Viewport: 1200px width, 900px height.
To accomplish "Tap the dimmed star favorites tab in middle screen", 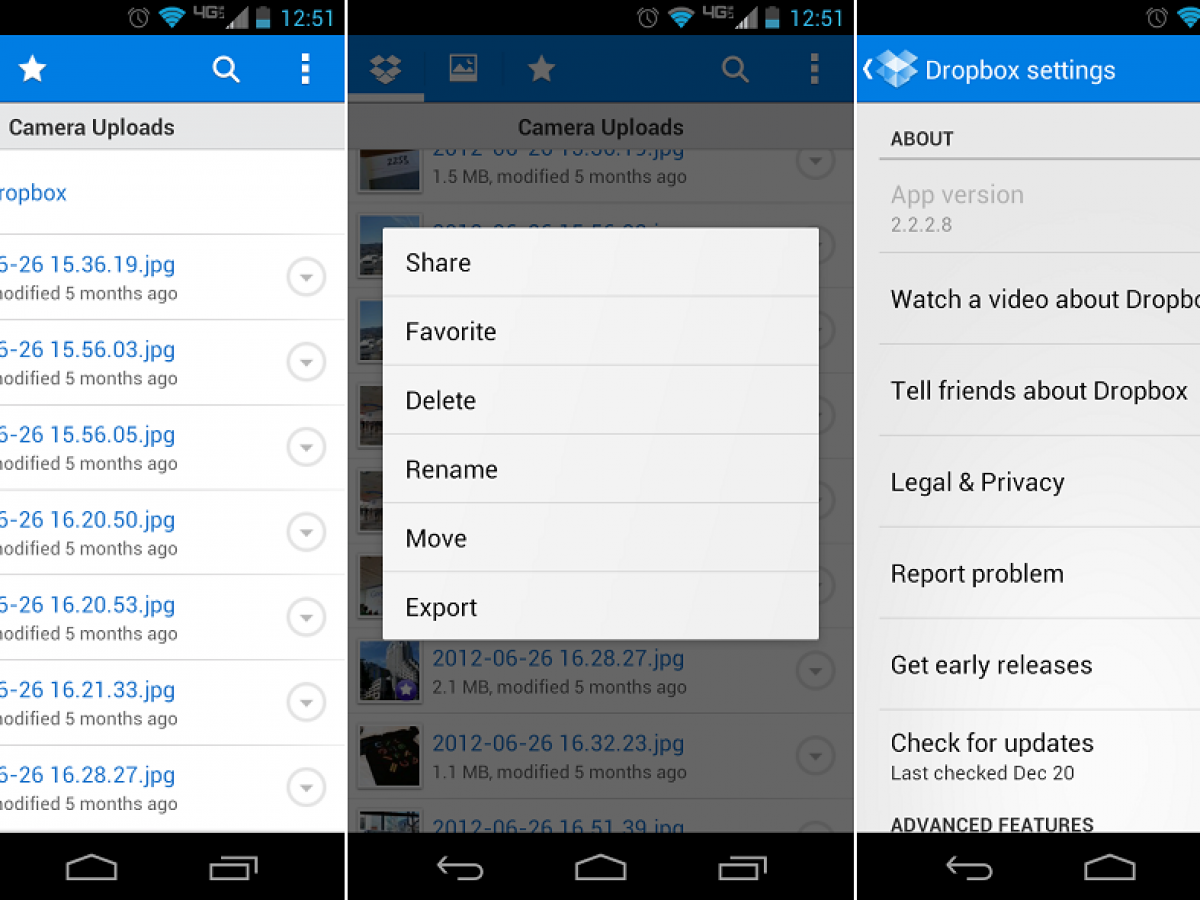I will pos(541,69).
